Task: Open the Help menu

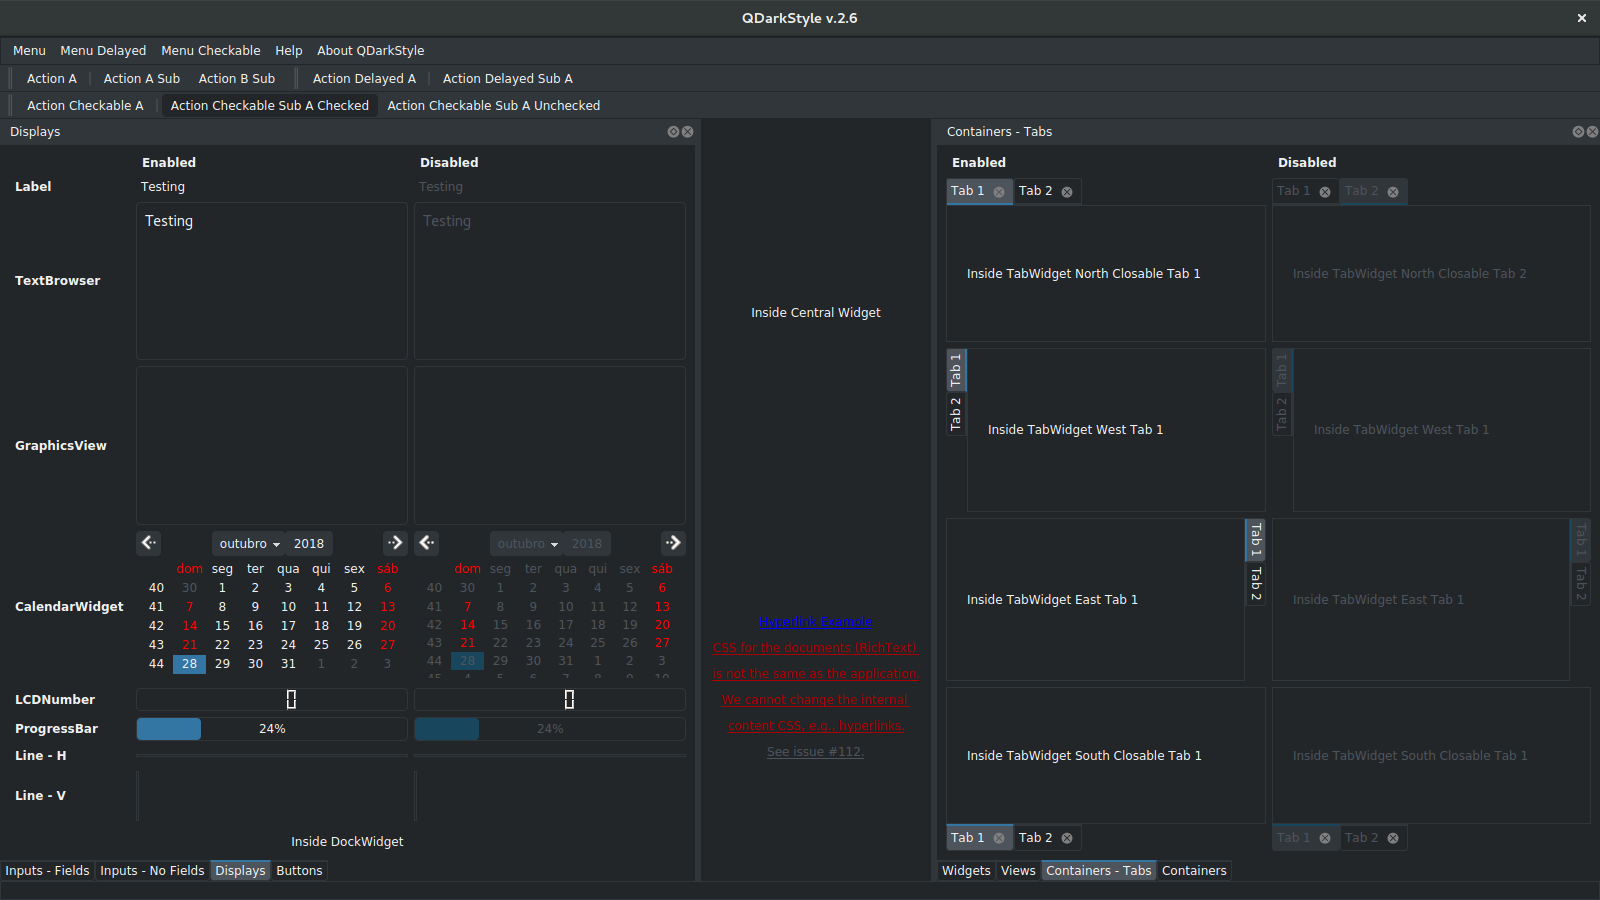Action: tap(289, 51)
